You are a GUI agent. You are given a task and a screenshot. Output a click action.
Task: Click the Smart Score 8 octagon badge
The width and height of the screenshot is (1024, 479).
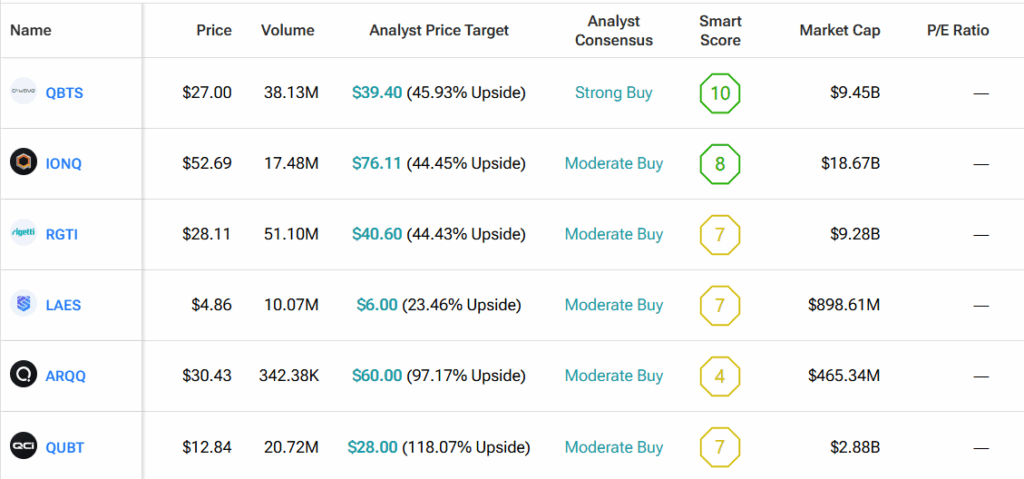720,164
